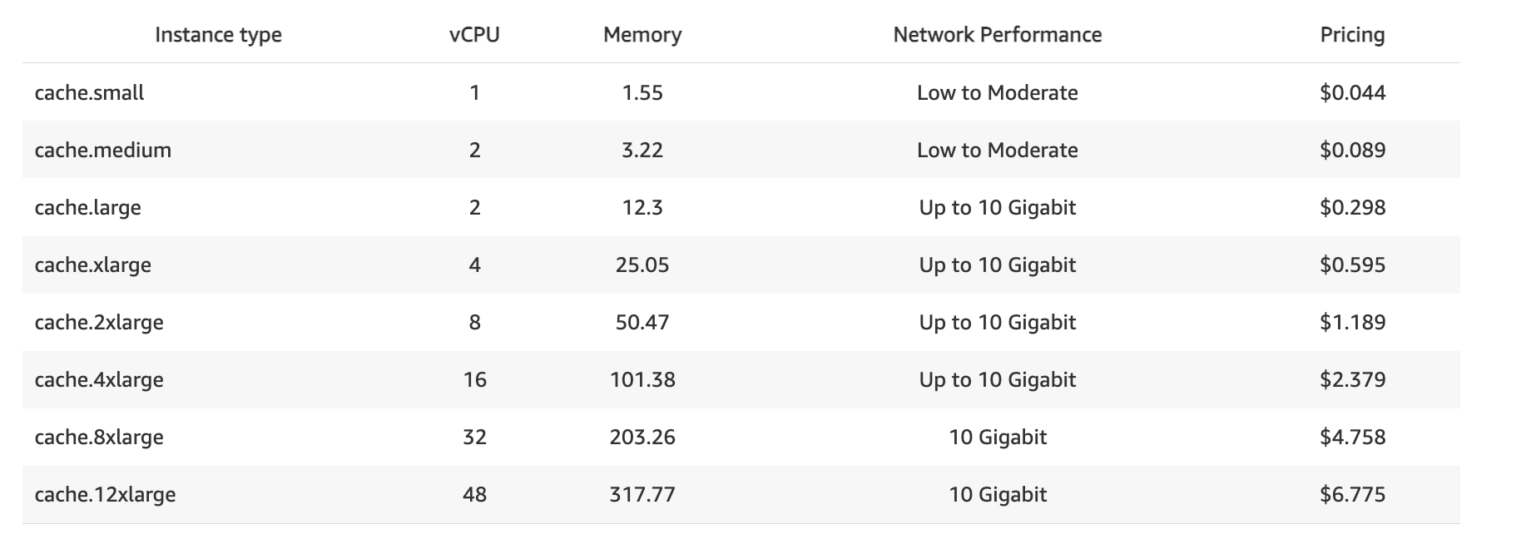Click the $6.775 price cell
The width and height of the screenshot is (1536, 554).
[1352, 494]
